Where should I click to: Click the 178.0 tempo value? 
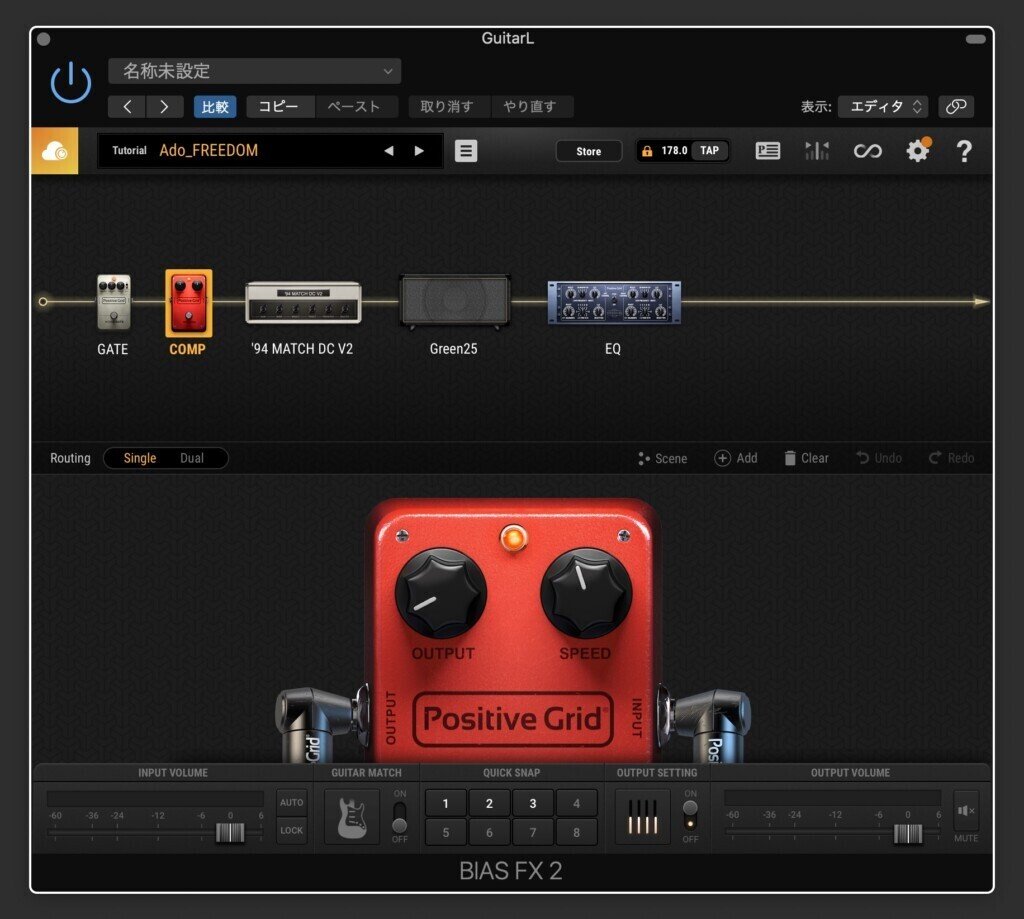point(674,150)
